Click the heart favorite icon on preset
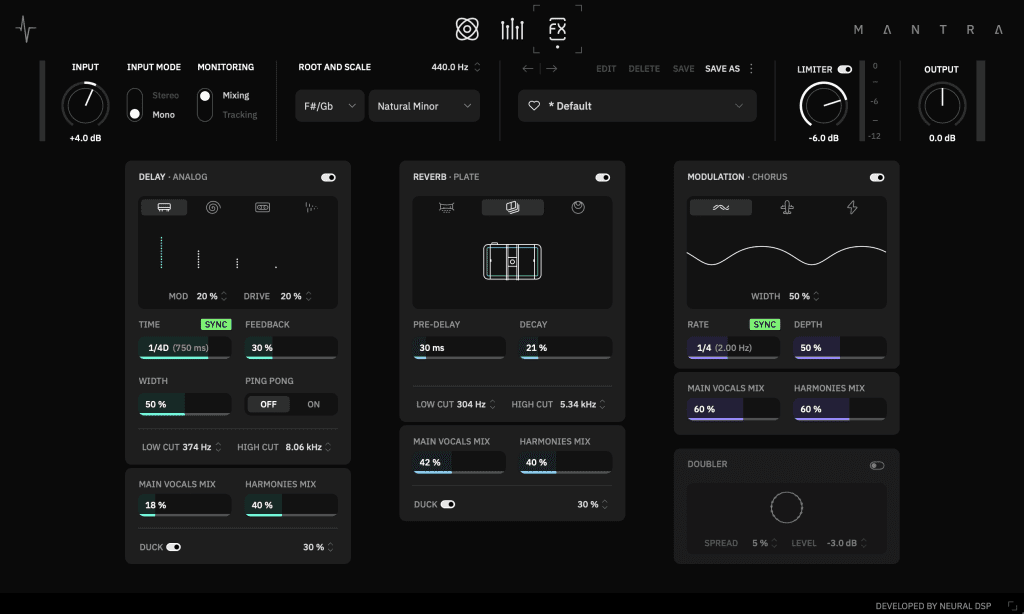 tap(534, 106)
